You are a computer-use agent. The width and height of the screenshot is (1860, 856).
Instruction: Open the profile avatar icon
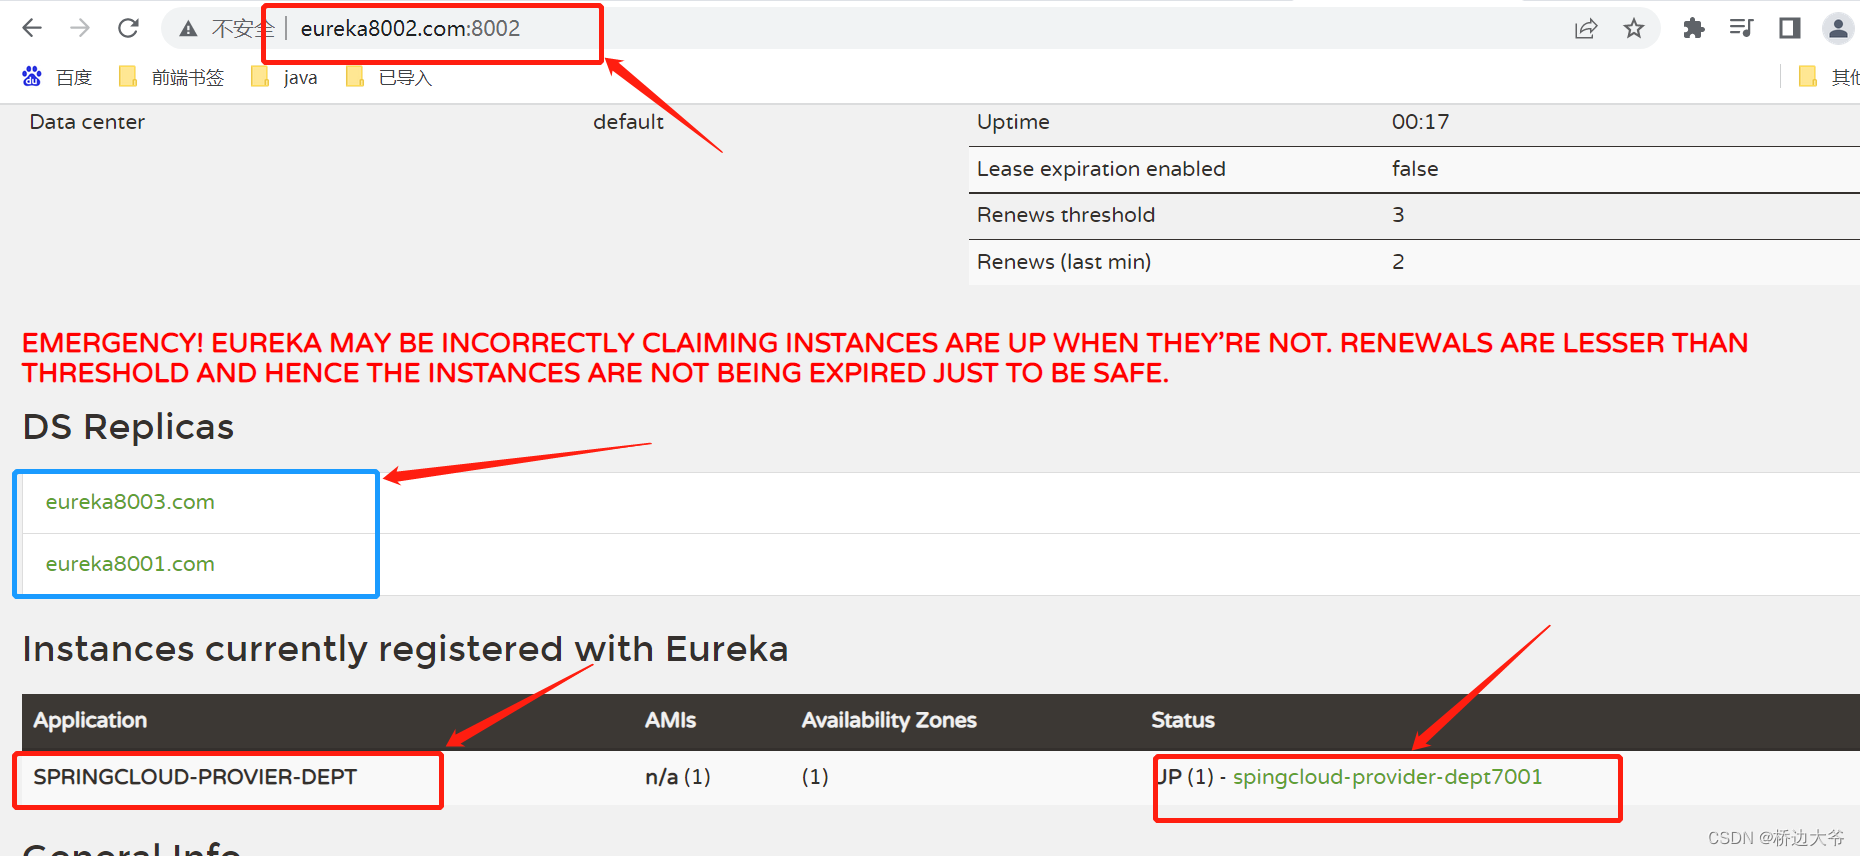tap(1838, 28)
